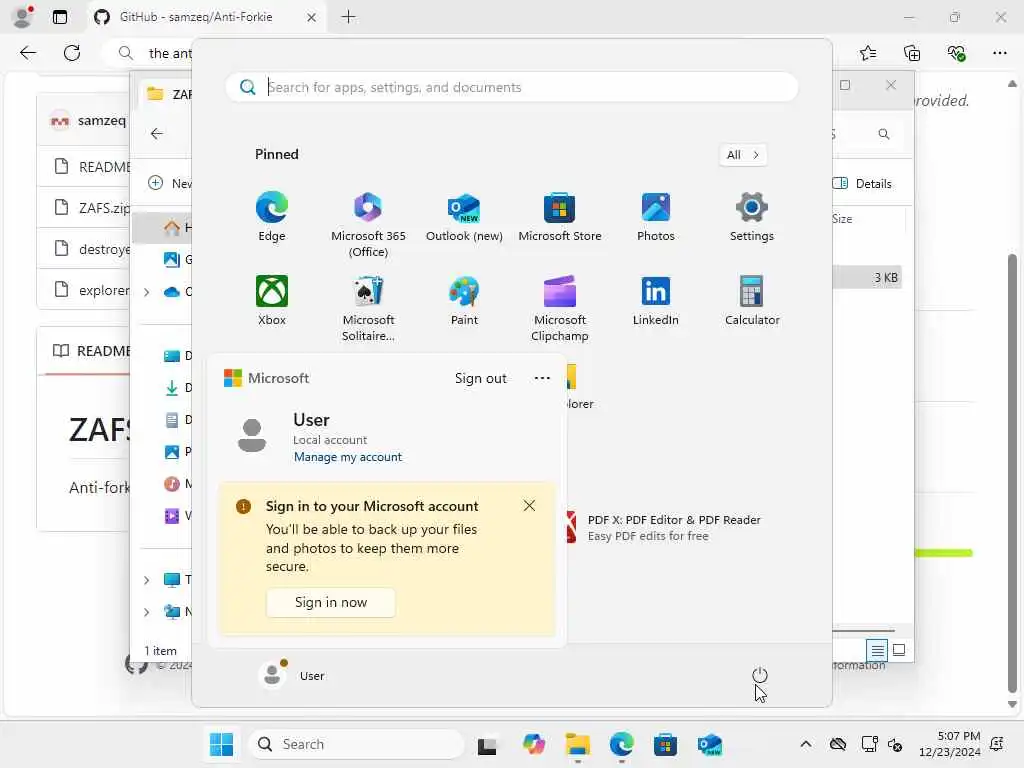Open Microsoft Solitaire pinned app

click(x=368, y=308)
